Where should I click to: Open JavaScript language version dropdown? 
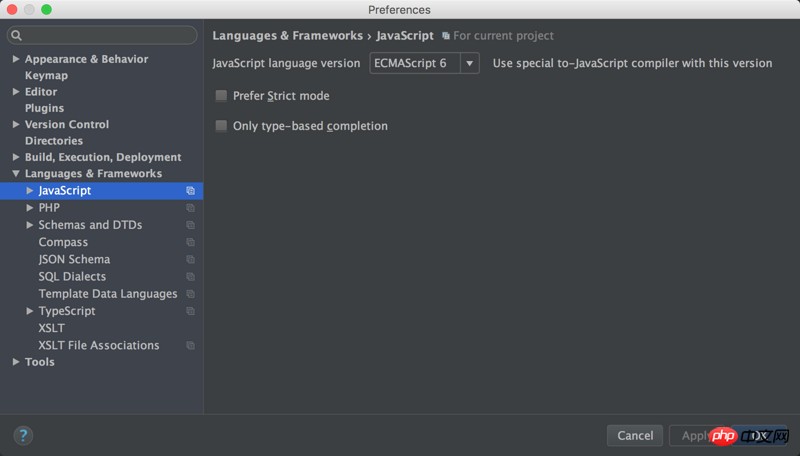(x=424, y=63)
